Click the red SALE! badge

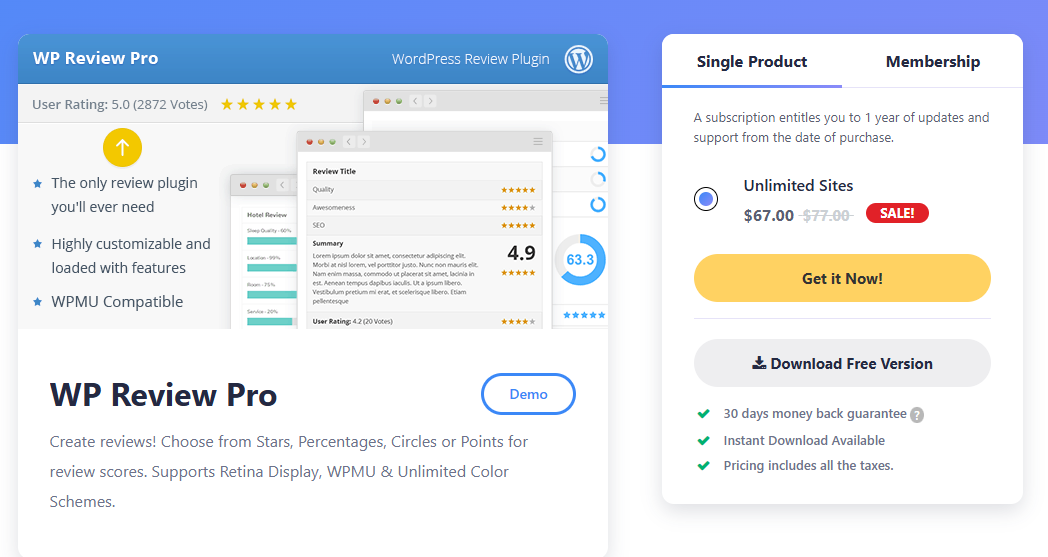[x=897, y=213]
